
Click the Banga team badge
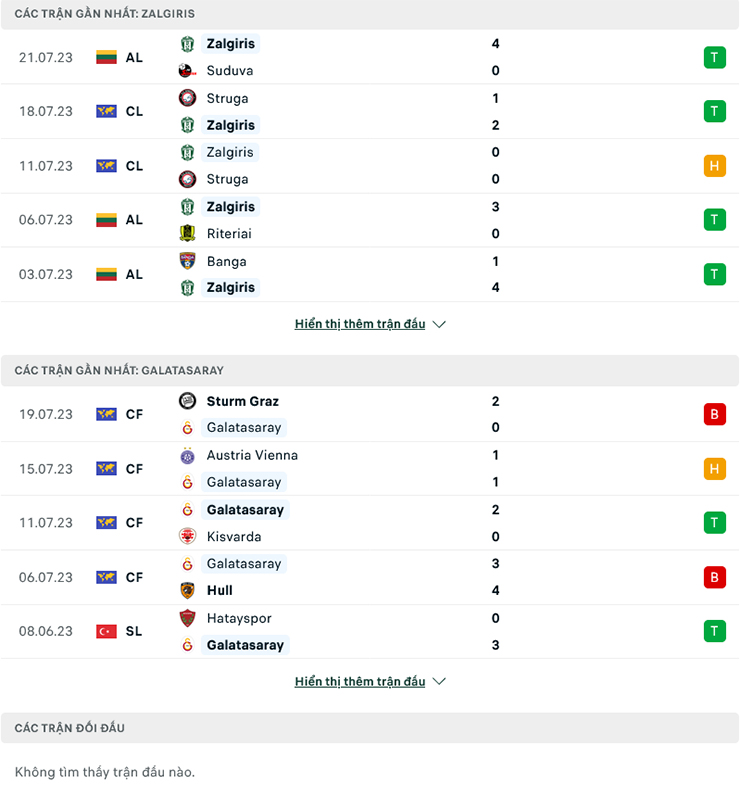187,261
